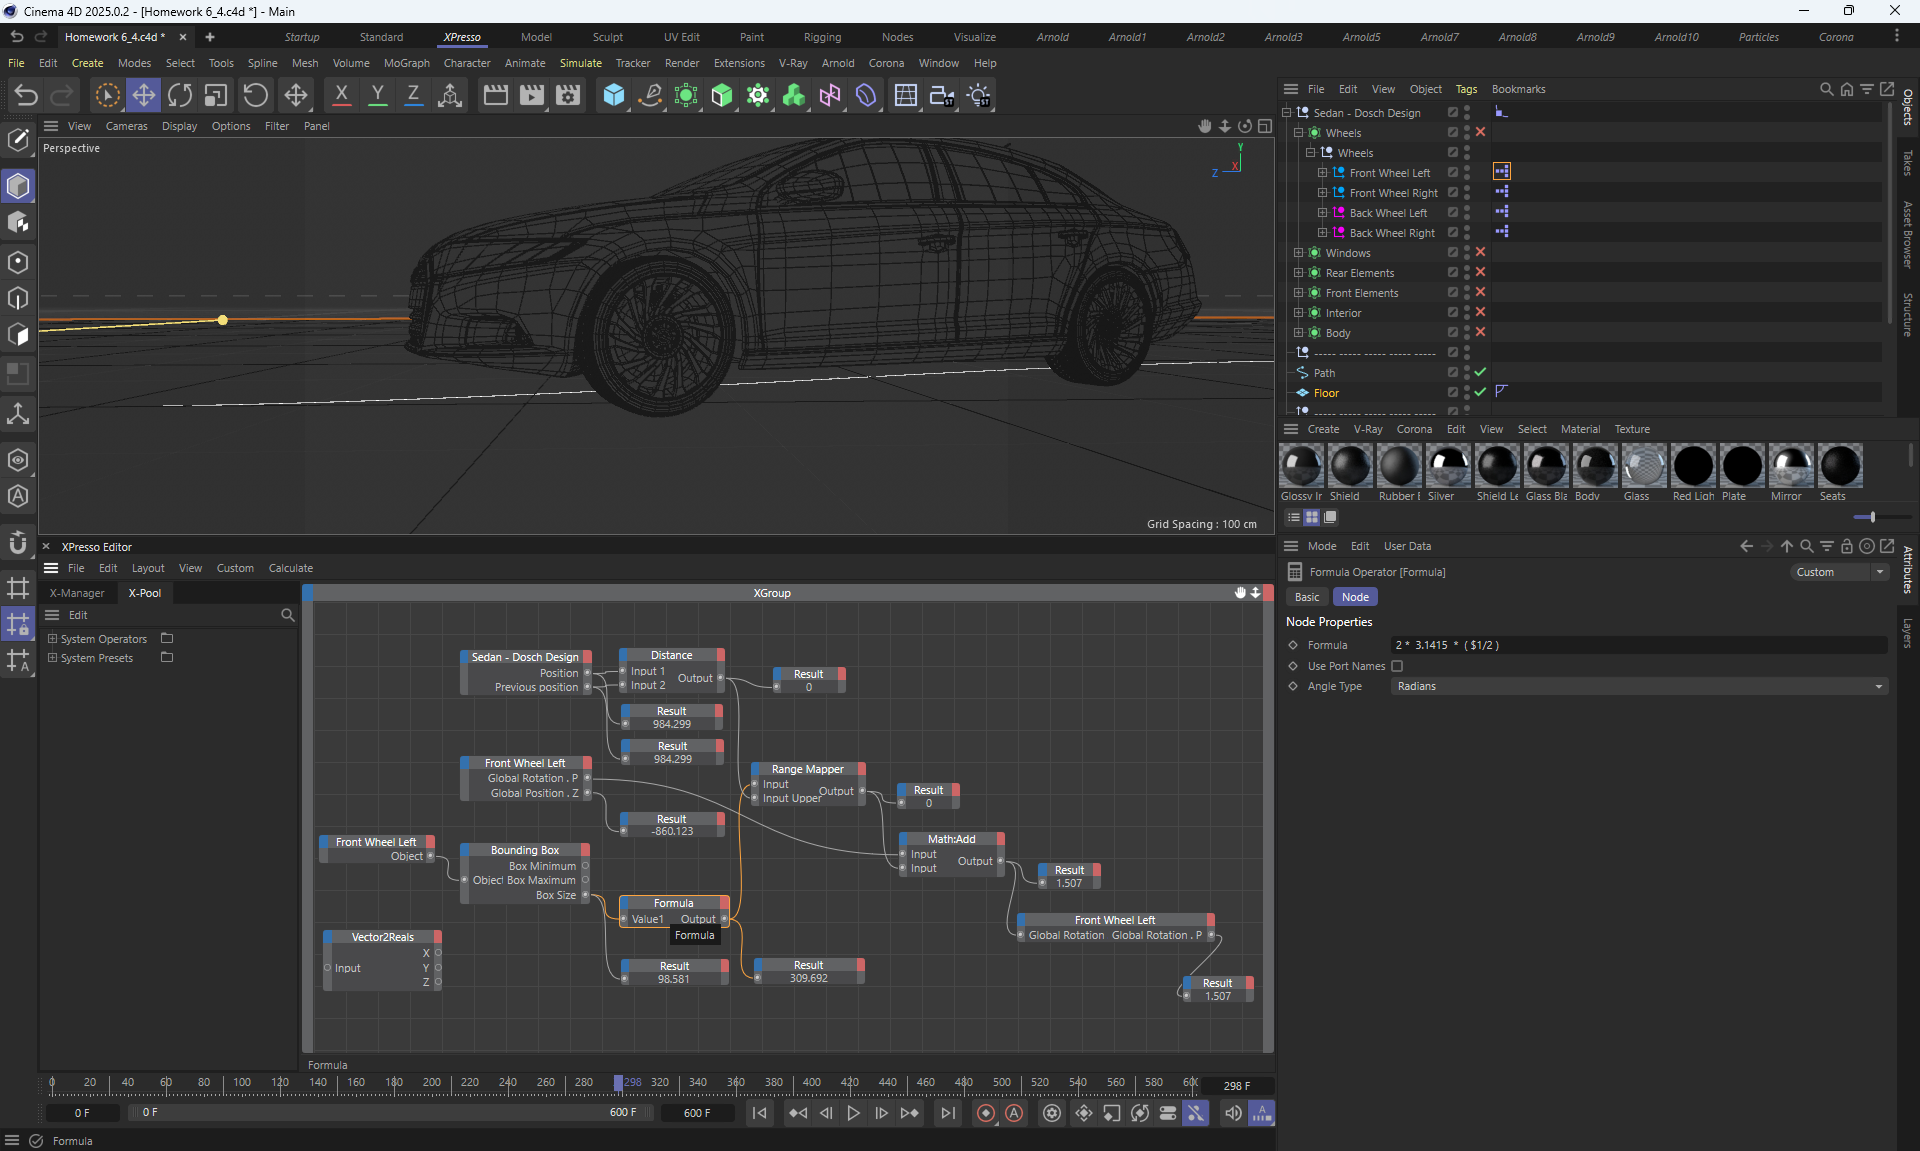Enable the Use Port Names checkbox
This screenshot has width=1920, height=1151.
(x=1397, y=666)
